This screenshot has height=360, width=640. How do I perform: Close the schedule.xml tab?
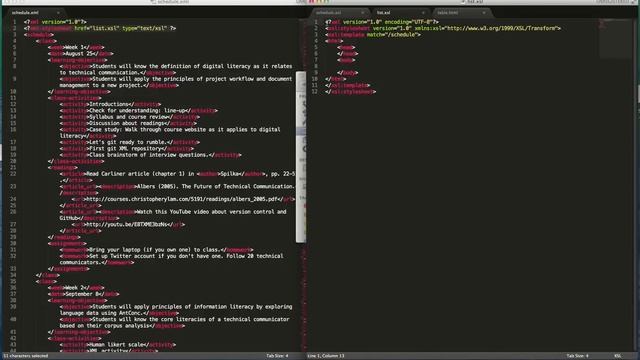tap(58, 13)
